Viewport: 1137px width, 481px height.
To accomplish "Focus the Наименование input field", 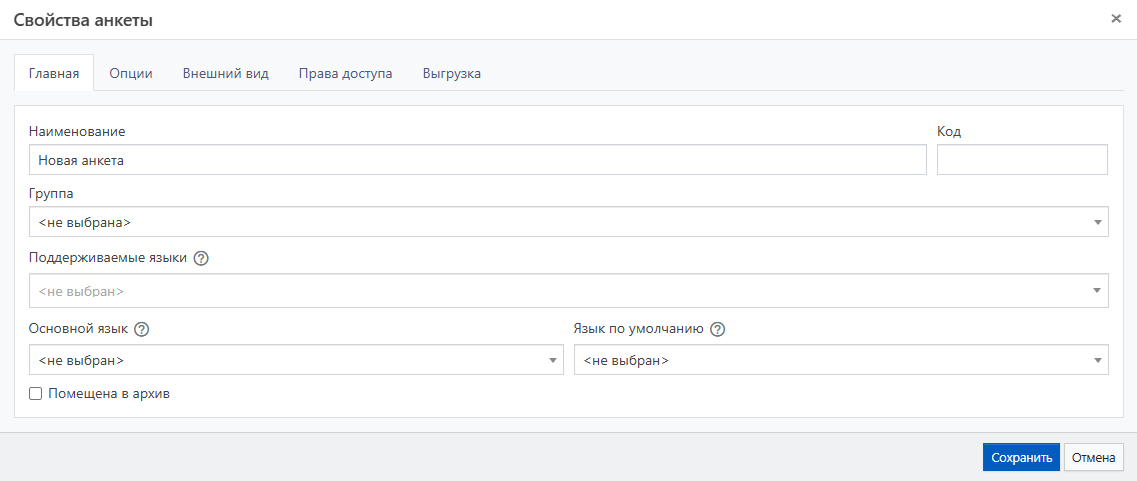I will (x=478, y=160).
